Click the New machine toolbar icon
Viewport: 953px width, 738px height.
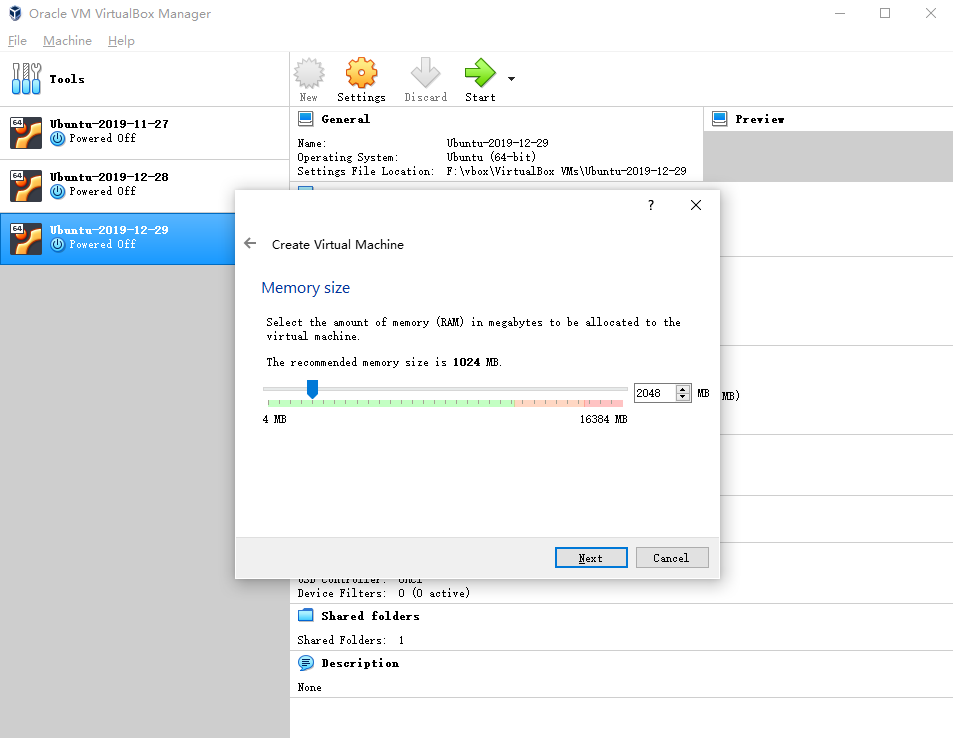click(x=309, y=74)
